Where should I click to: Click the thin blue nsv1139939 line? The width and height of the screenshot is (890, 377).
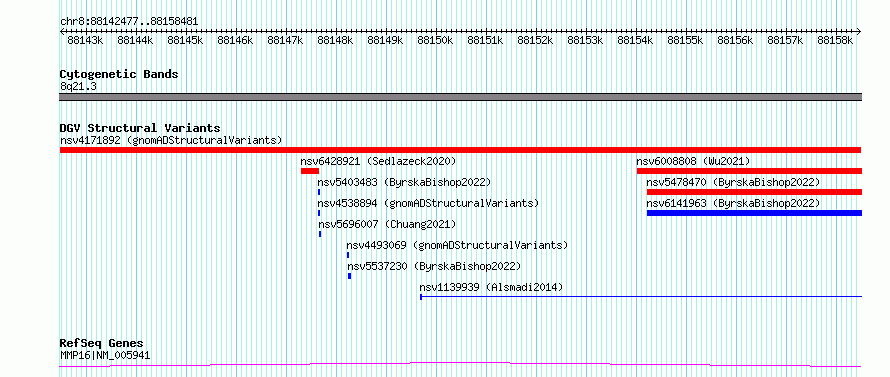point(641,296)
